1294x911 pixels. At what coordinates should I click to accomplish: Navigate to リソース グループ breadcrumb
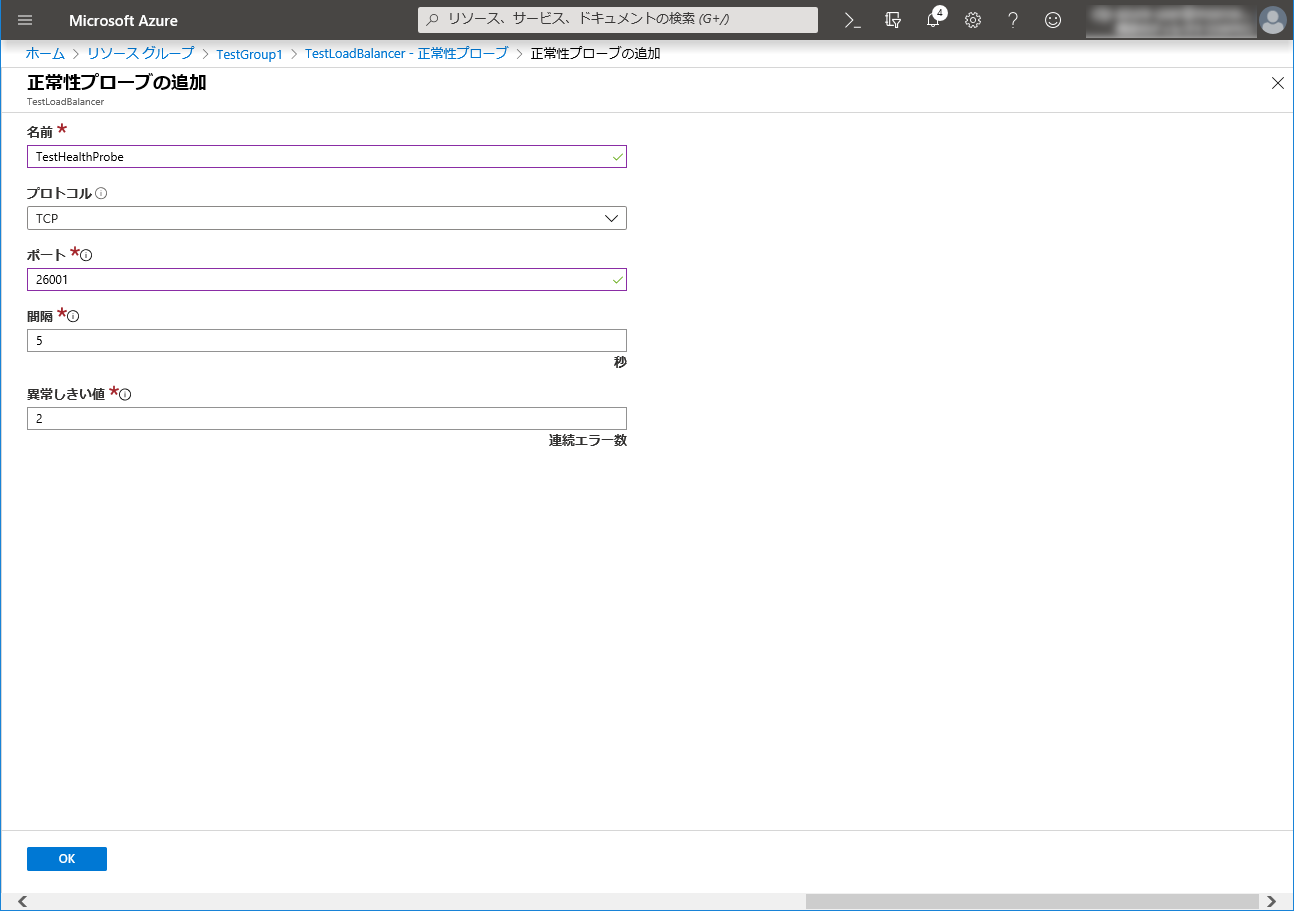coord(140,54)
